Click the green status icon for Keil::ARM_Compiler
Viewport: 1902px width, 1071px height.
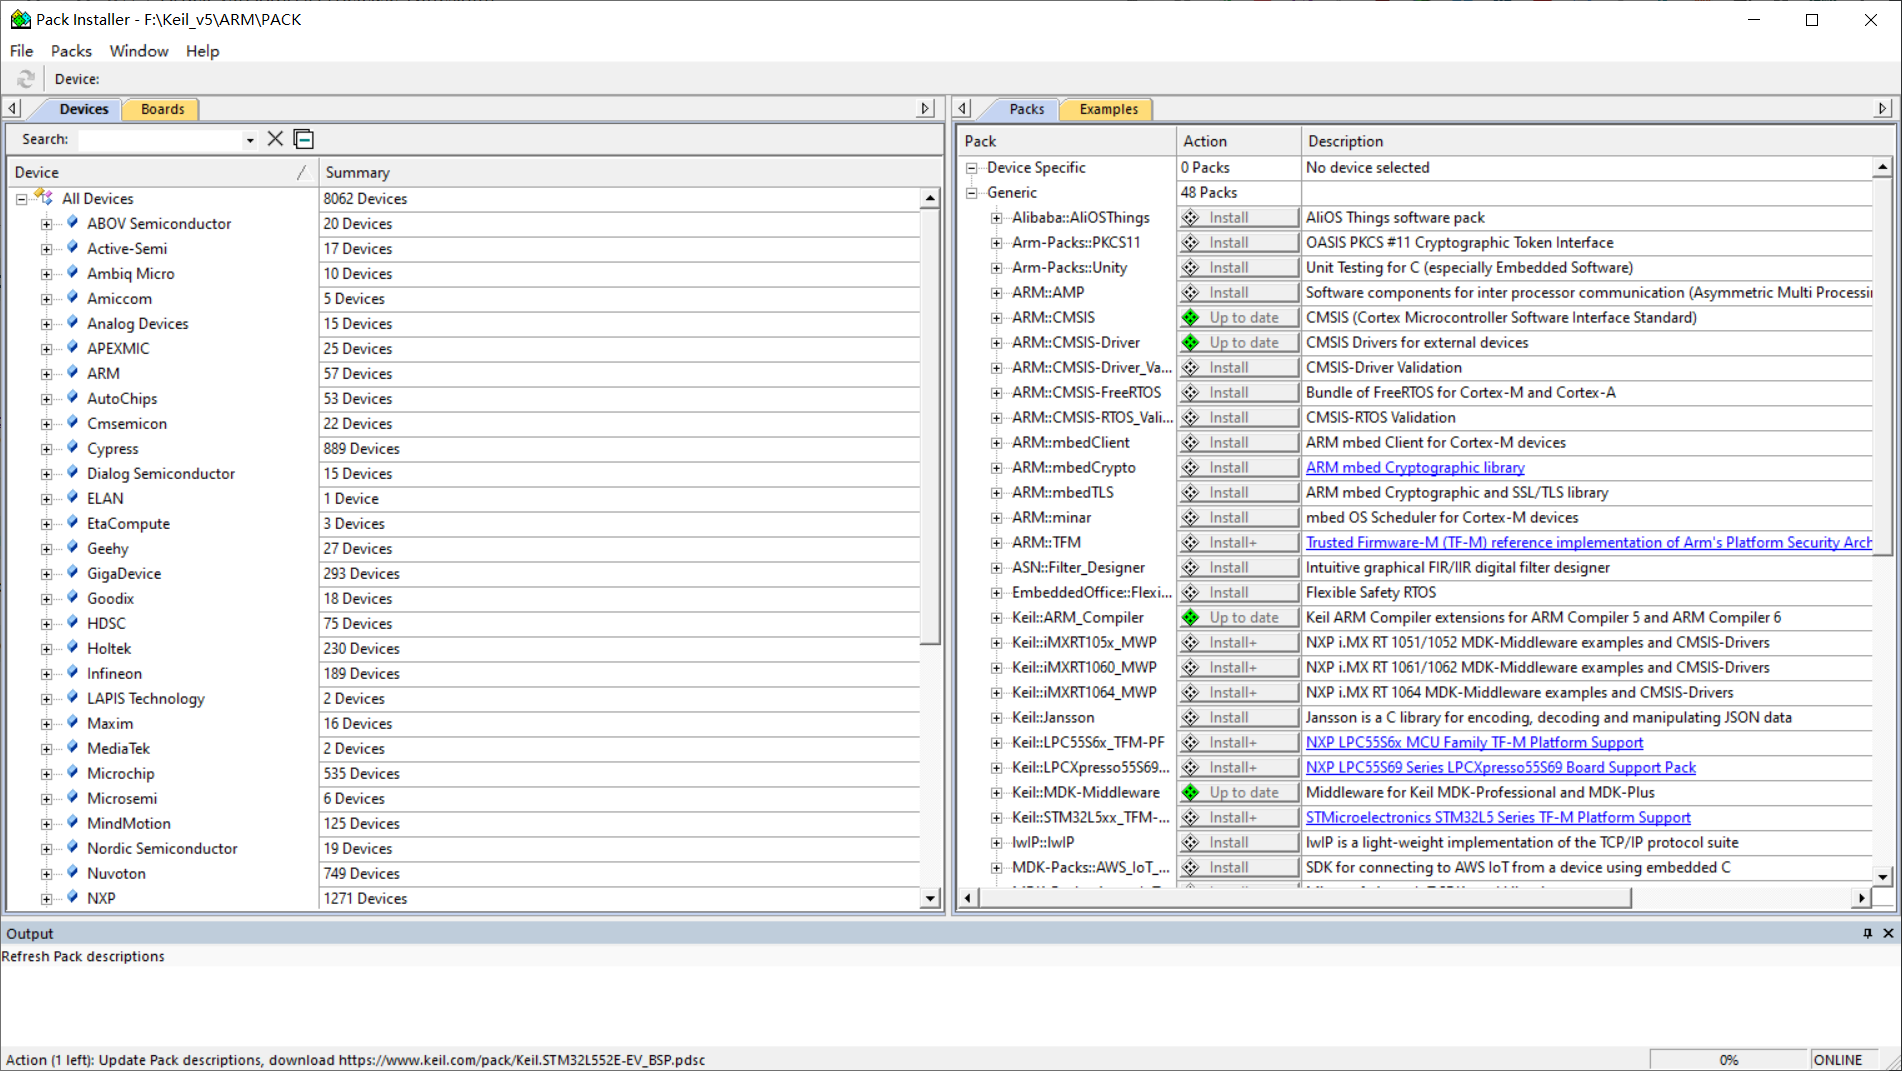pos(1190,617)
